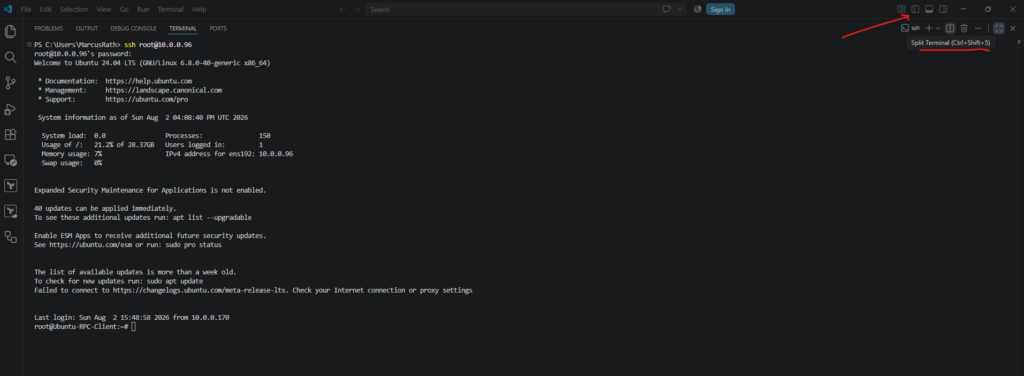Minimize the VS Code window
The height and width of the screenshot is (376, 1024).
click(x=964, y=9)
